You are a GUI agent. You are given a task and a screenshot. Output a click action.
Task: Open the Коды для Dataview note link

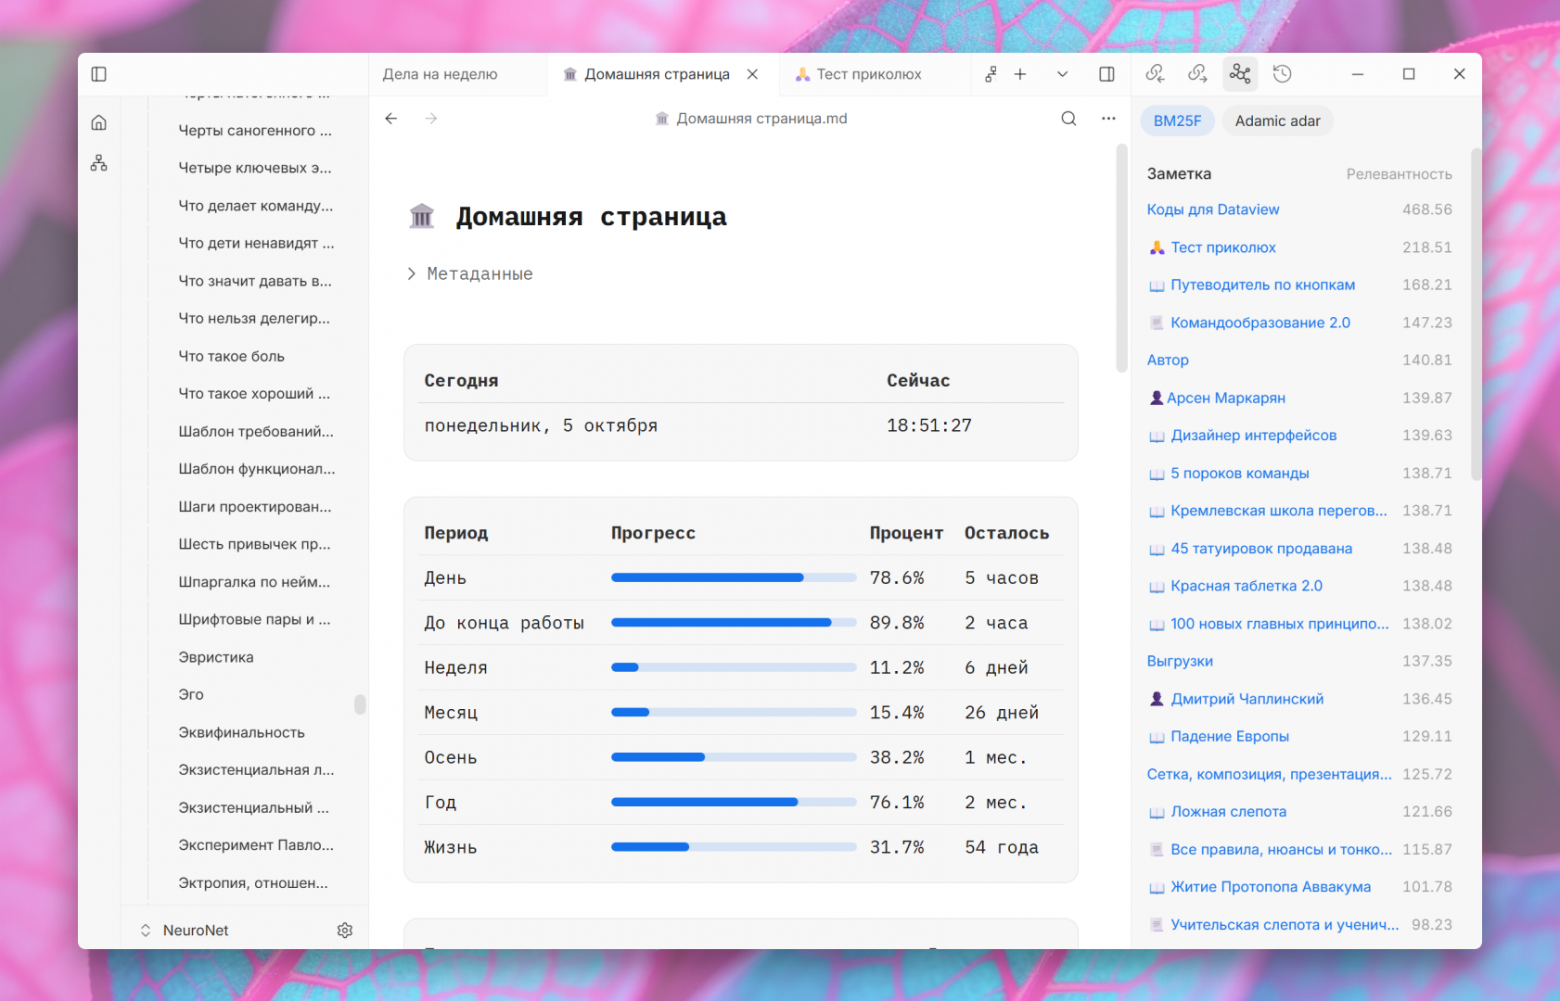pyautogui.click(x=1213, y=210)
